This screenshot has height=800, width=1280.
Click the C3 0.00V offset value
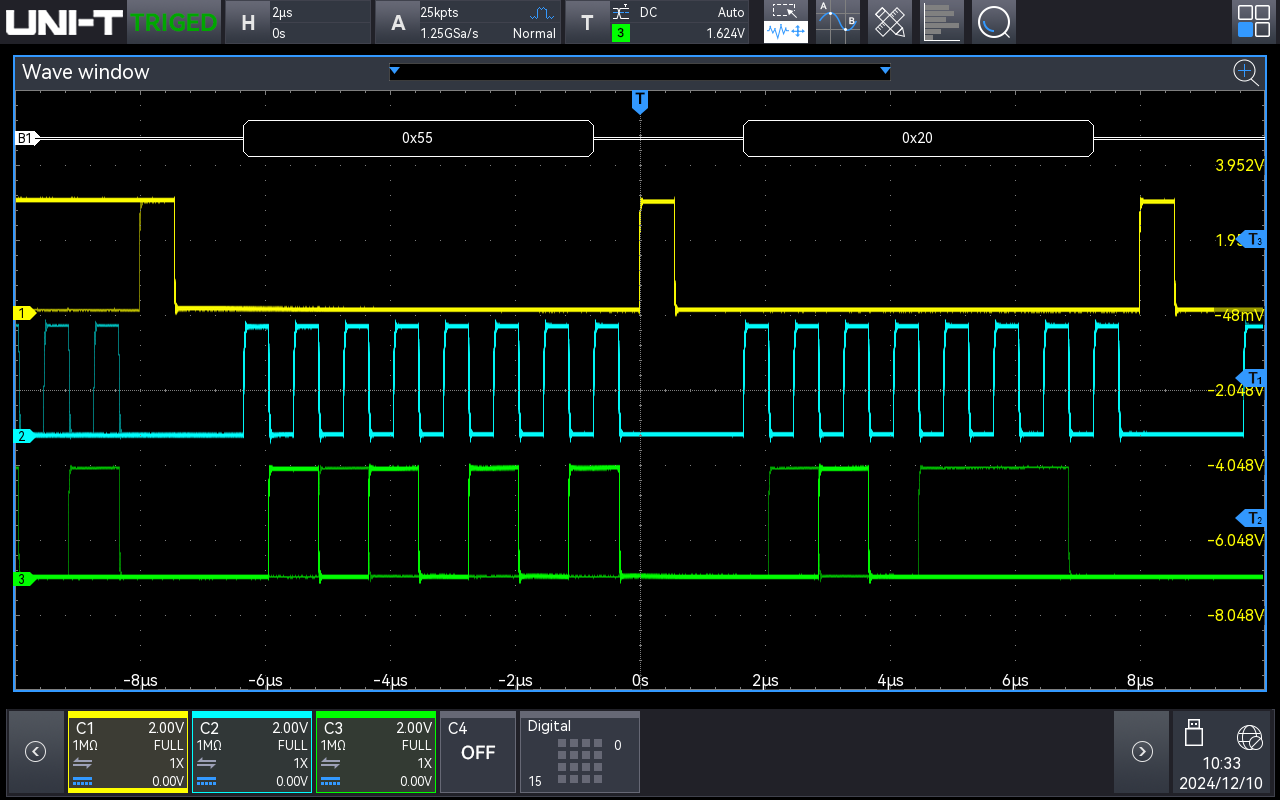coord(416,781)
